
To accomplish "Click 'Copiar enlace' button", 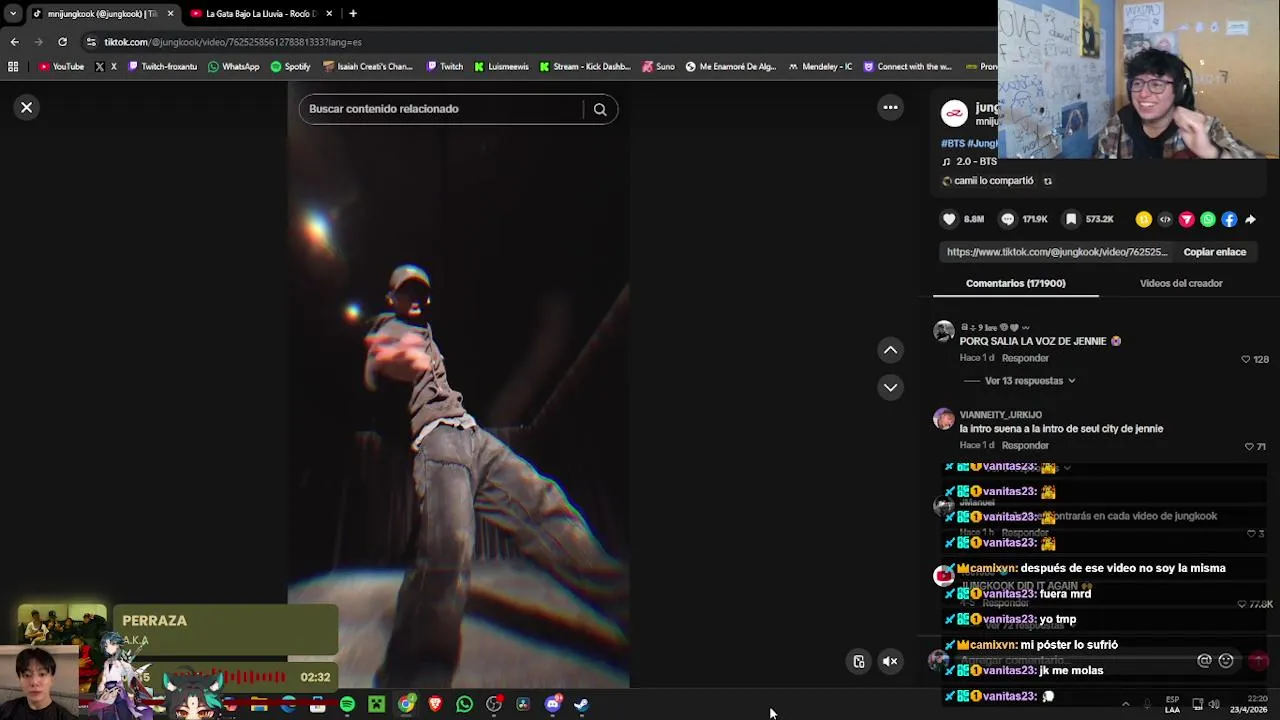I will coord(1215,252).
